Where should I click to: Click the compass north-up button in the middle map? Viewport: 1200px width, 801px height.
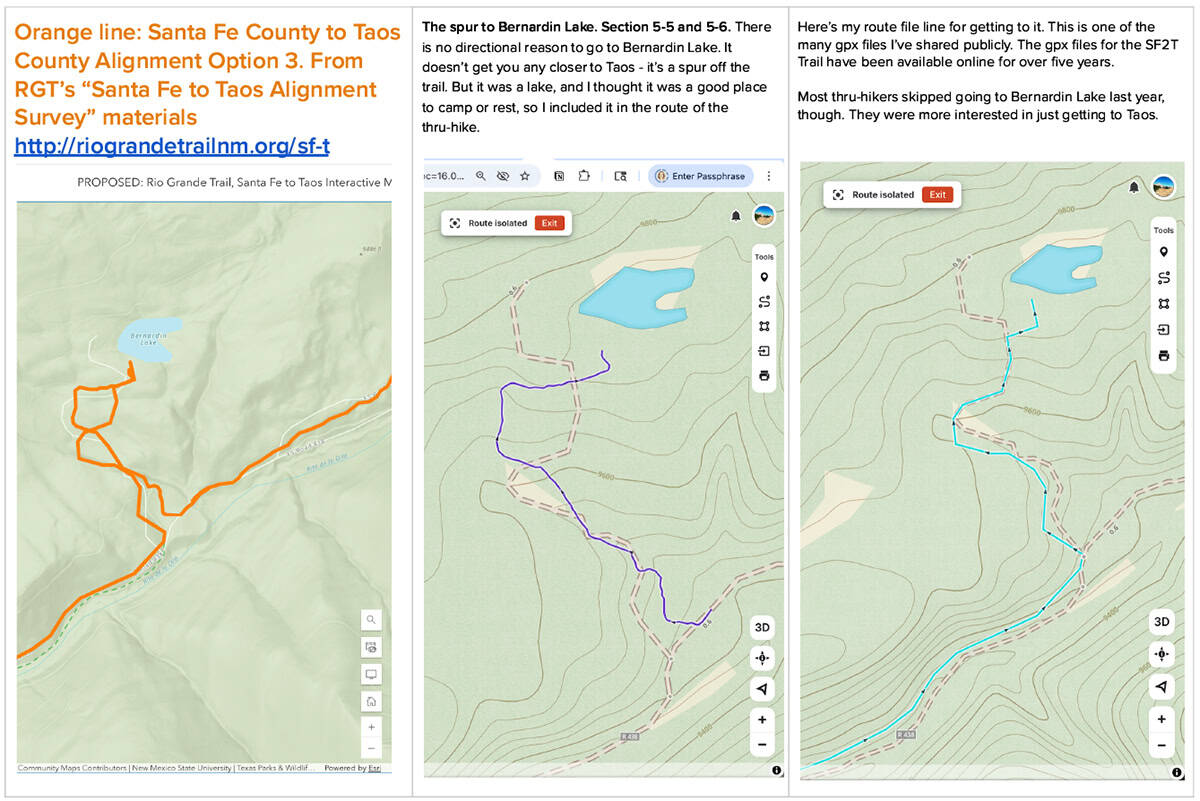762,689
